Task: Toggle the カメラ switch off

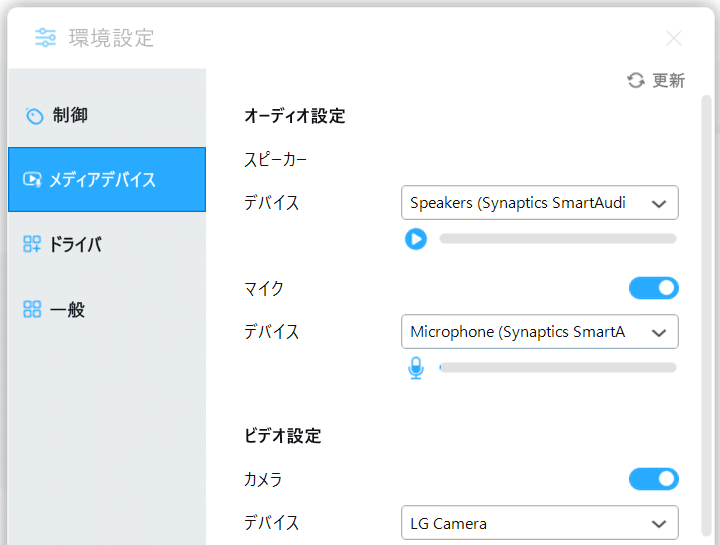Action: pos(654,479)
